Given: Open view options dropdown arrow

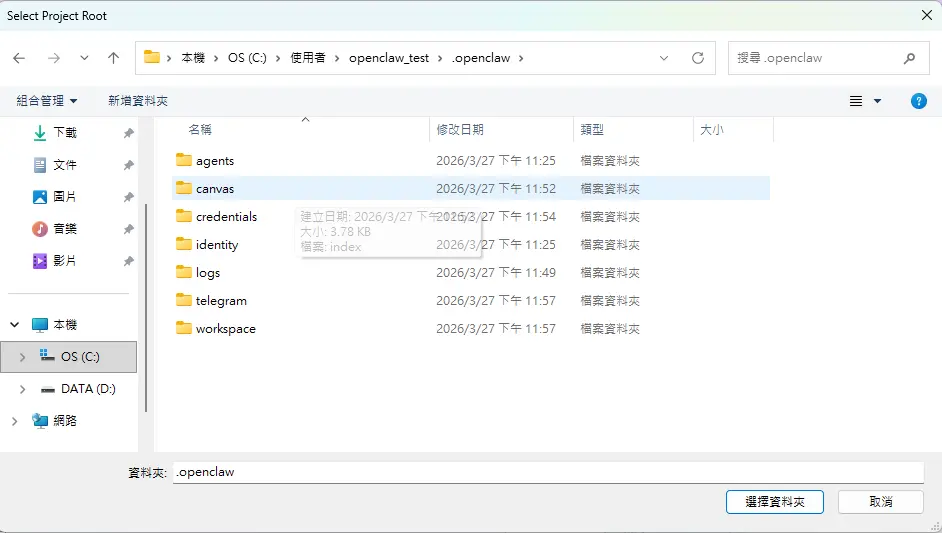Looking at the screenshot, I should pos(877,101).
